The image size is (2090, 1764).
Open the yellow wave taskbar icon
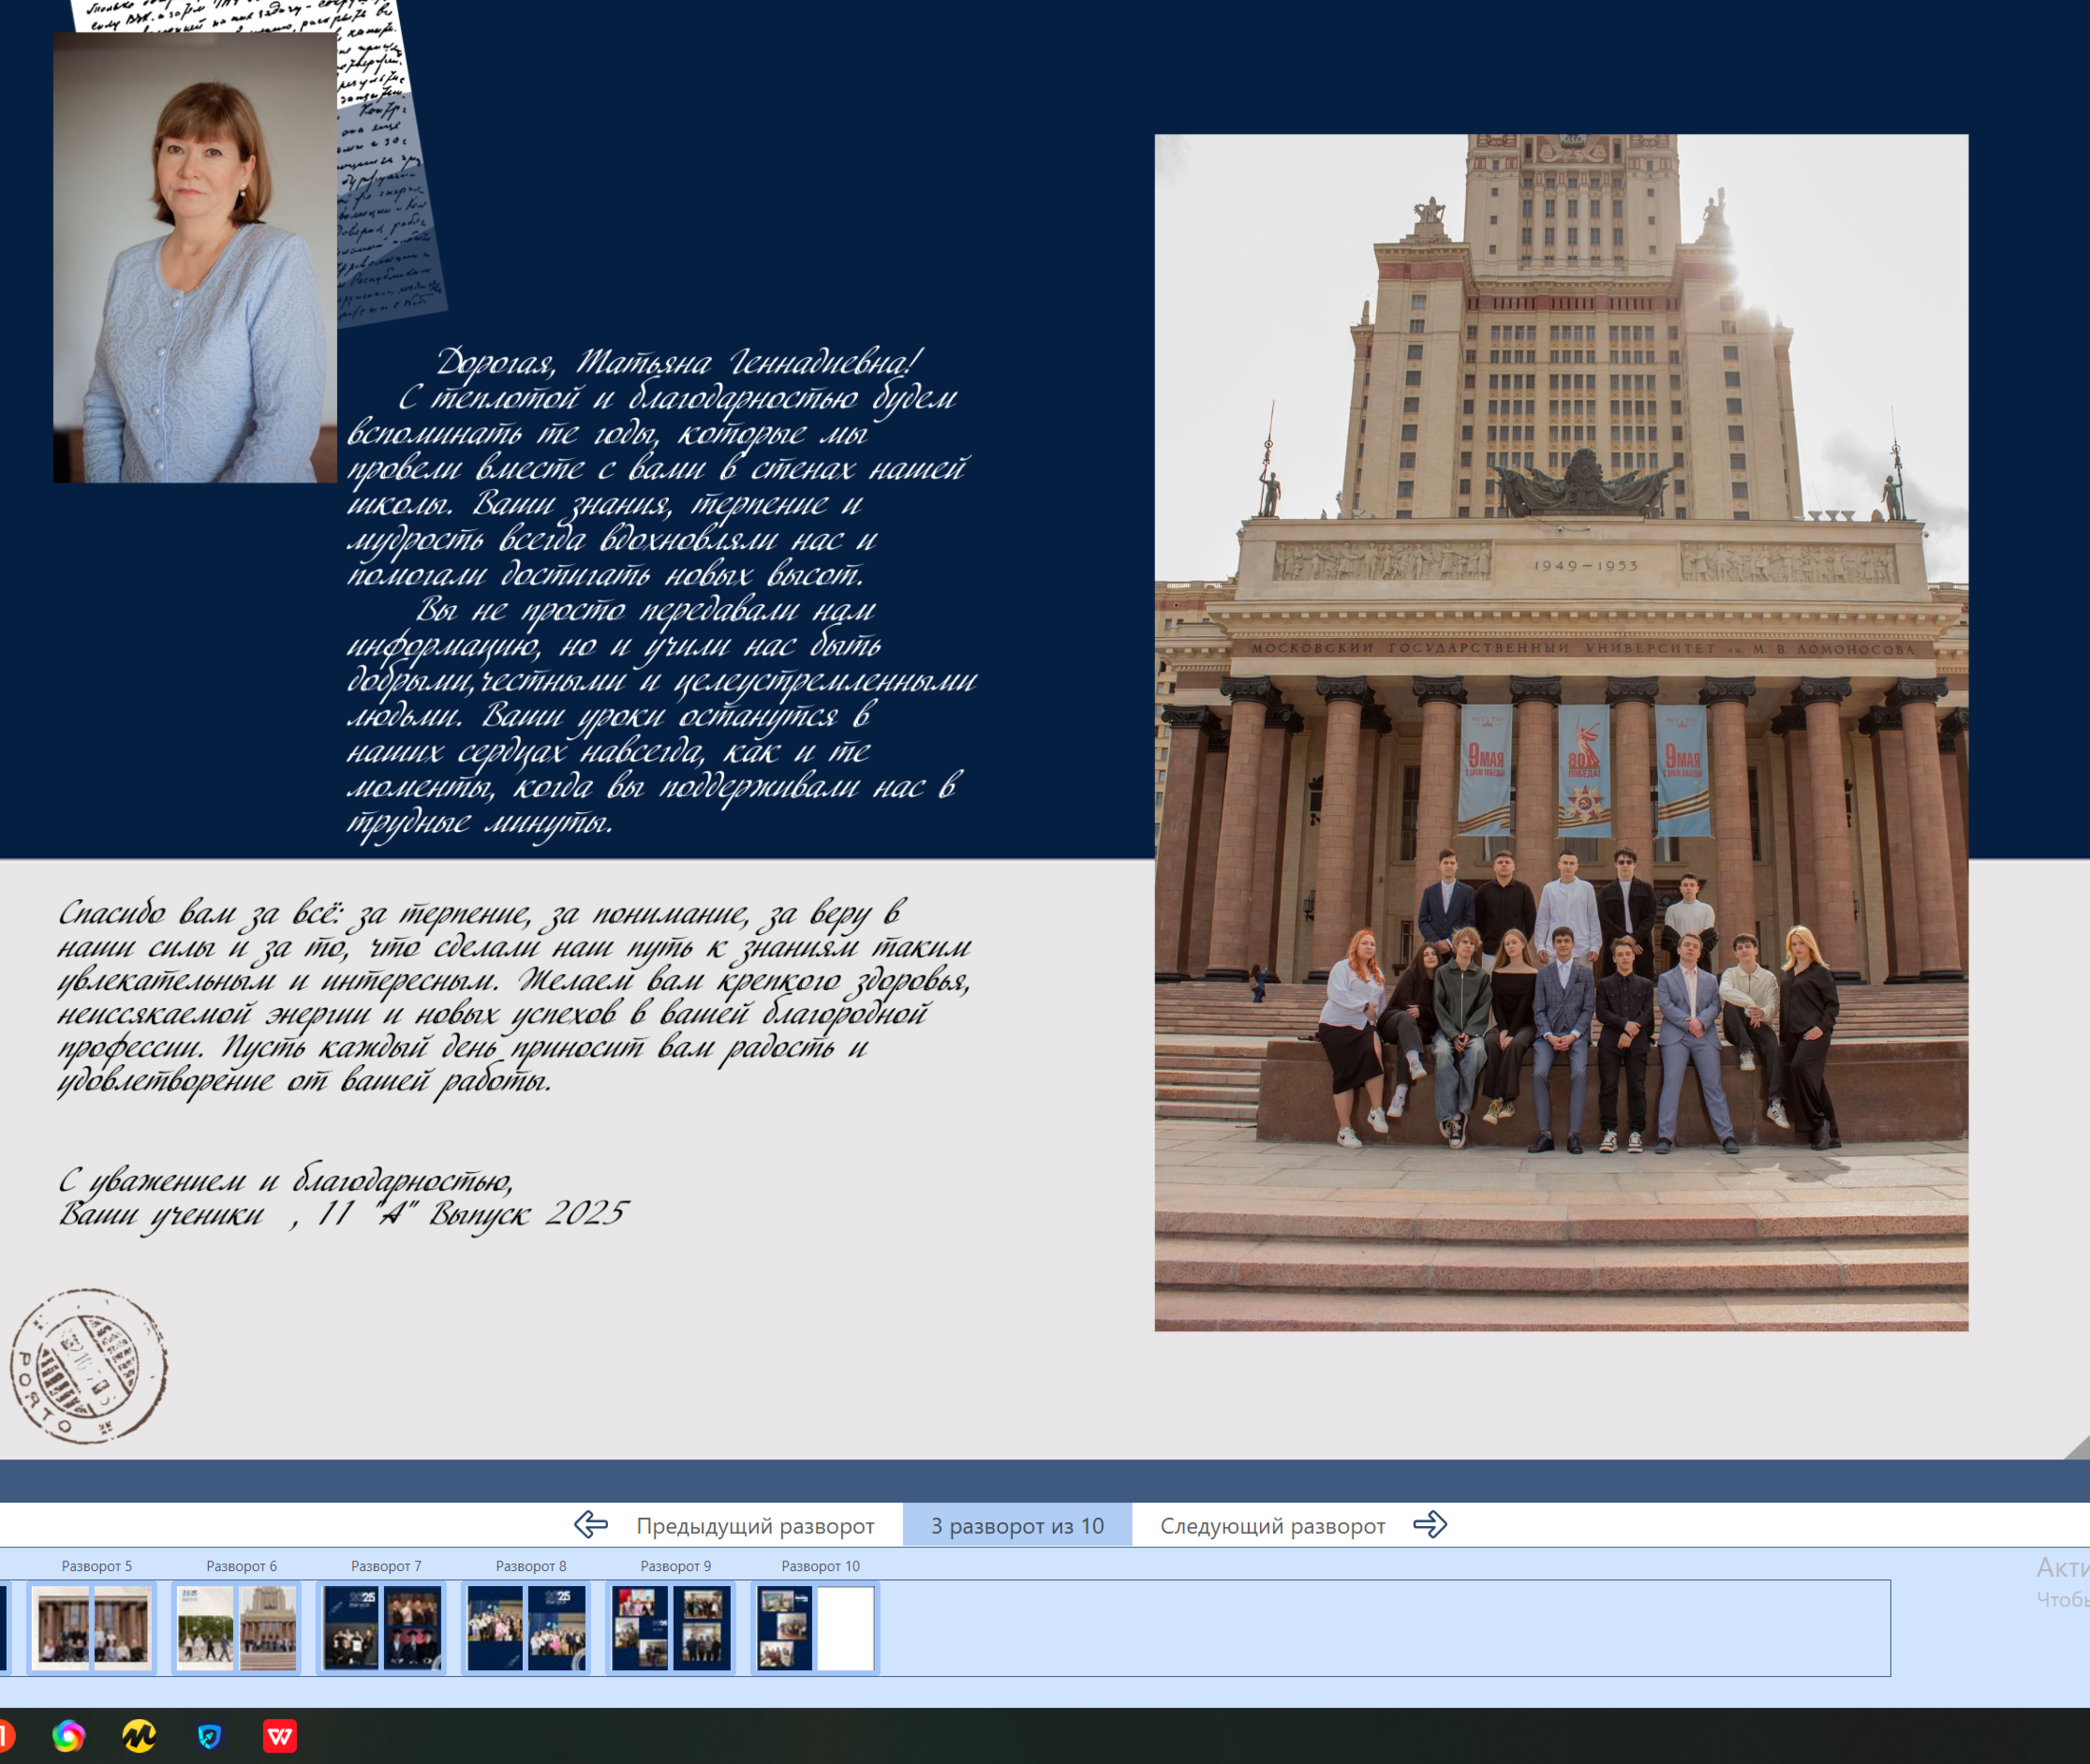point(139,1736)
